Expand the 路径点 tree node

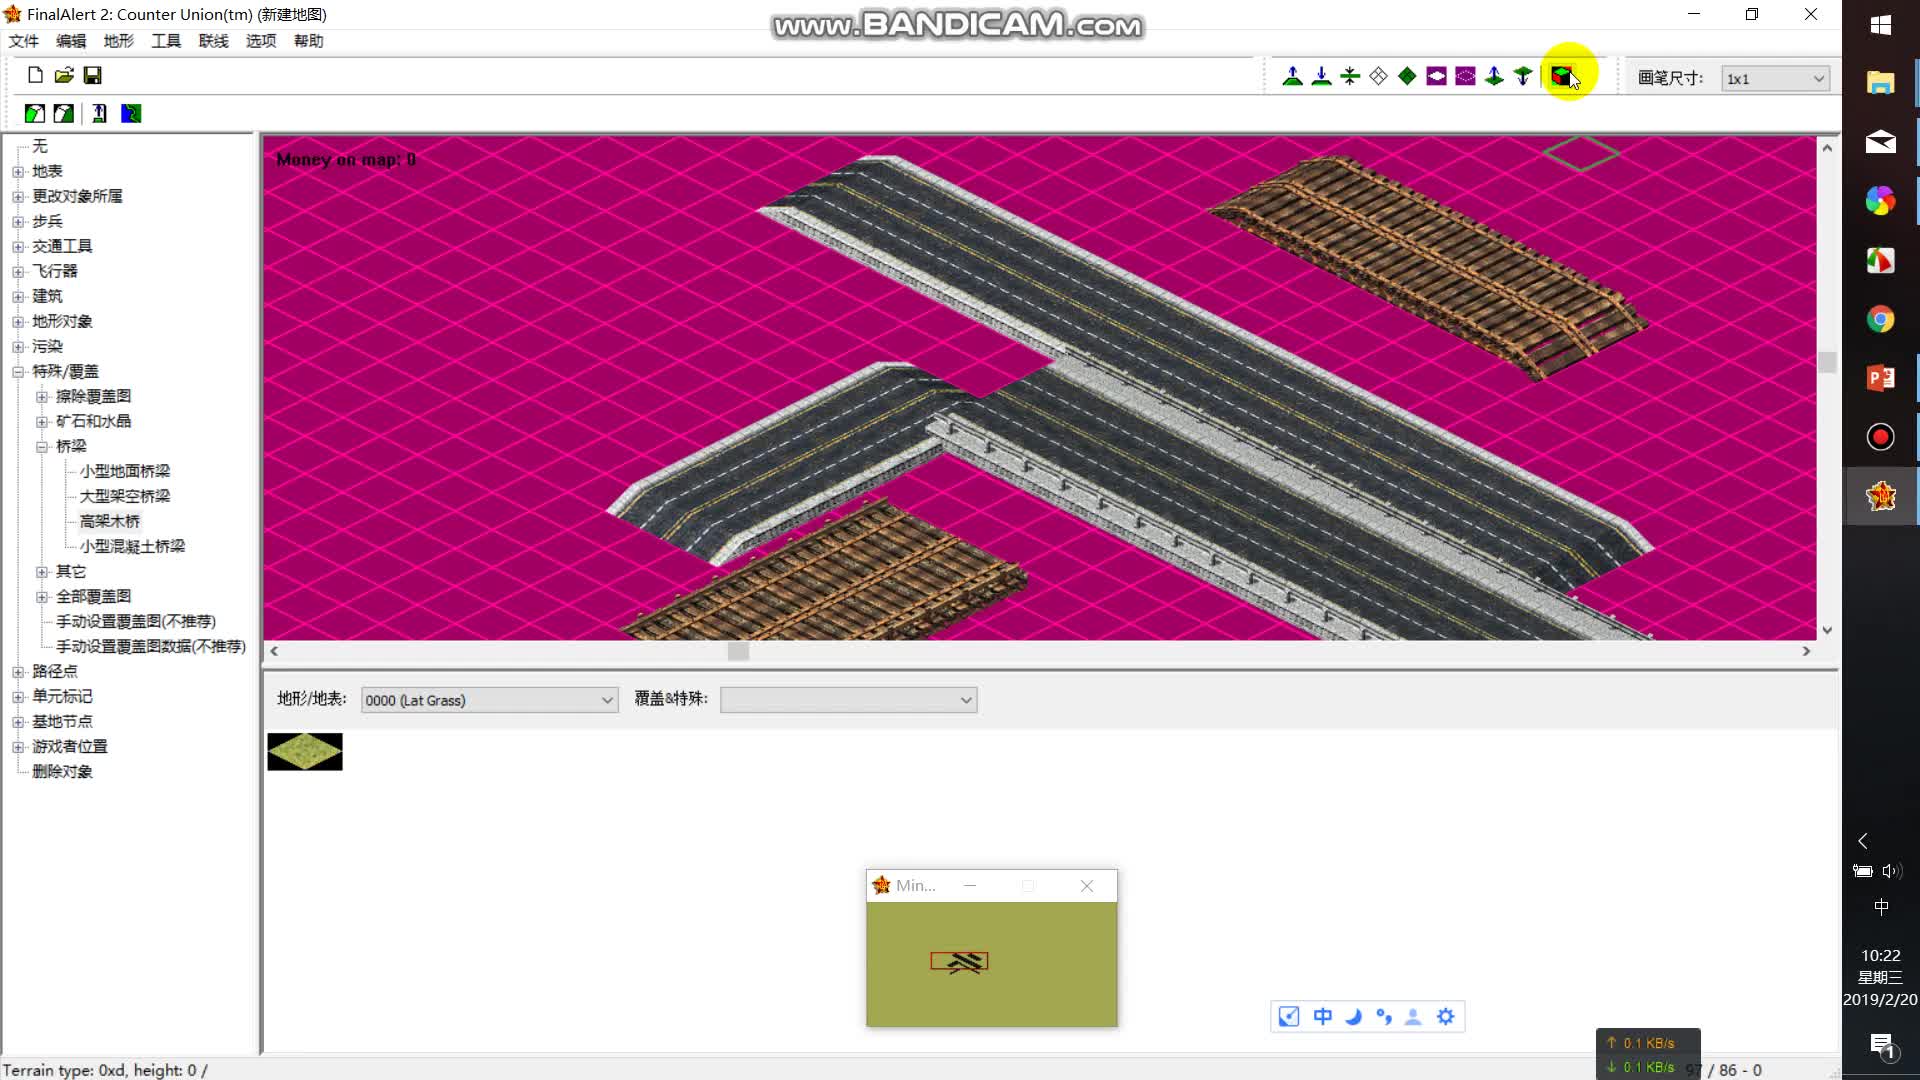click(x=18, y=672)
